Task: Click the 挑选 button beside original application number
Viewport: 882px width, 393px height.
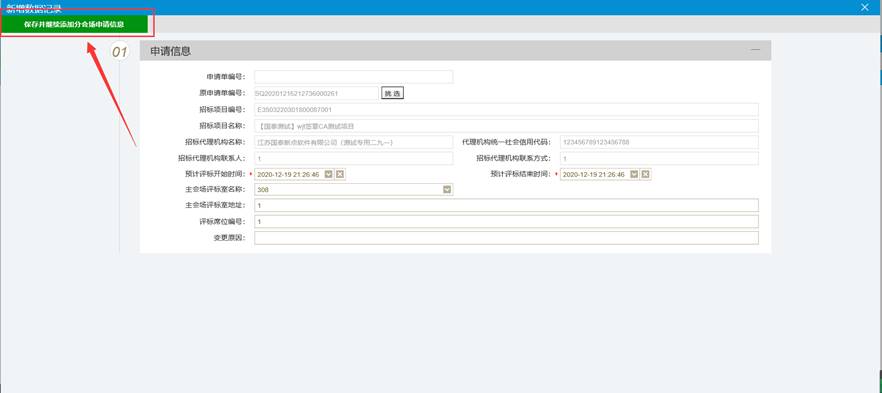Action: [393, 93]
